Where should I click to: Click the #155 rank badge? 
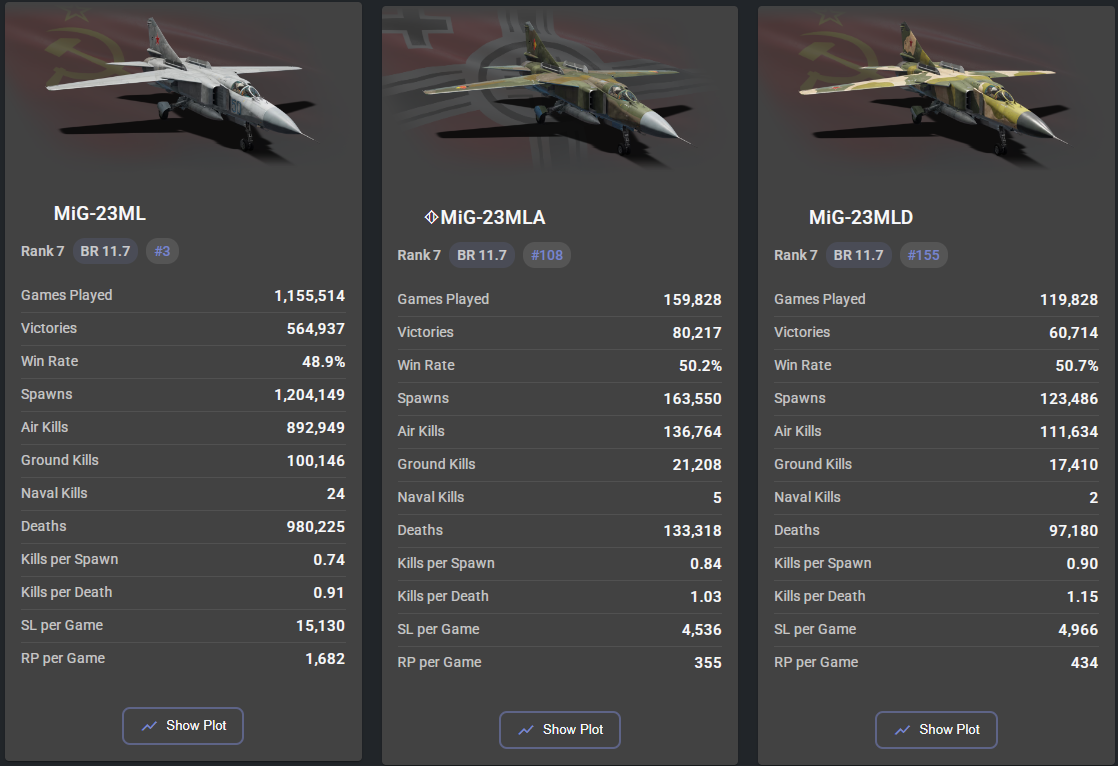pyautogui.click(x=923, y=255)
